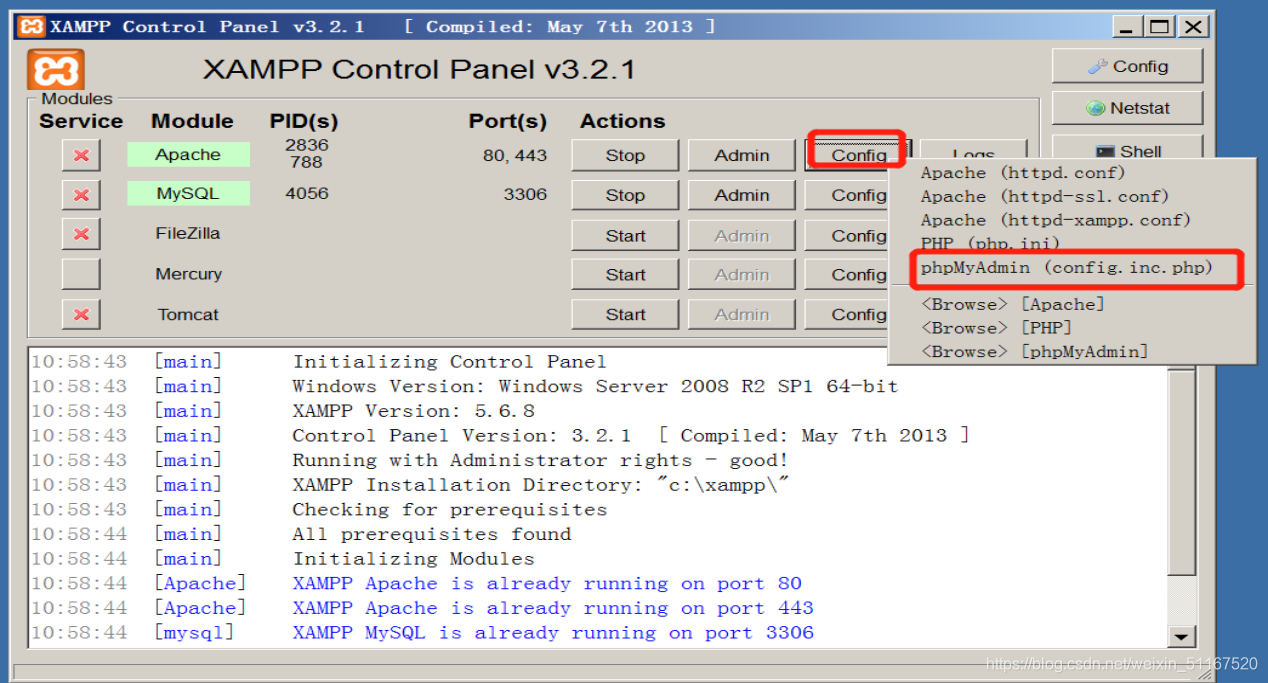Start the Mercury module
This screenshot has height=683, width=1268.
click(x=625, y=274)
